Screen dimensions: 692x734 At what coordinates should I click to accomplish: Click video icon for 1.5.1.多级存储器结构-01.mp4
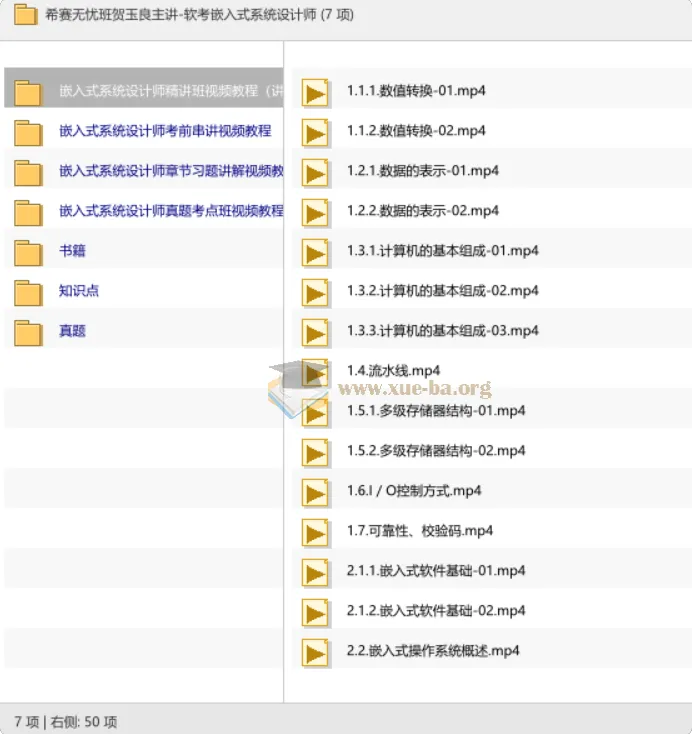(x=315, y=413)
